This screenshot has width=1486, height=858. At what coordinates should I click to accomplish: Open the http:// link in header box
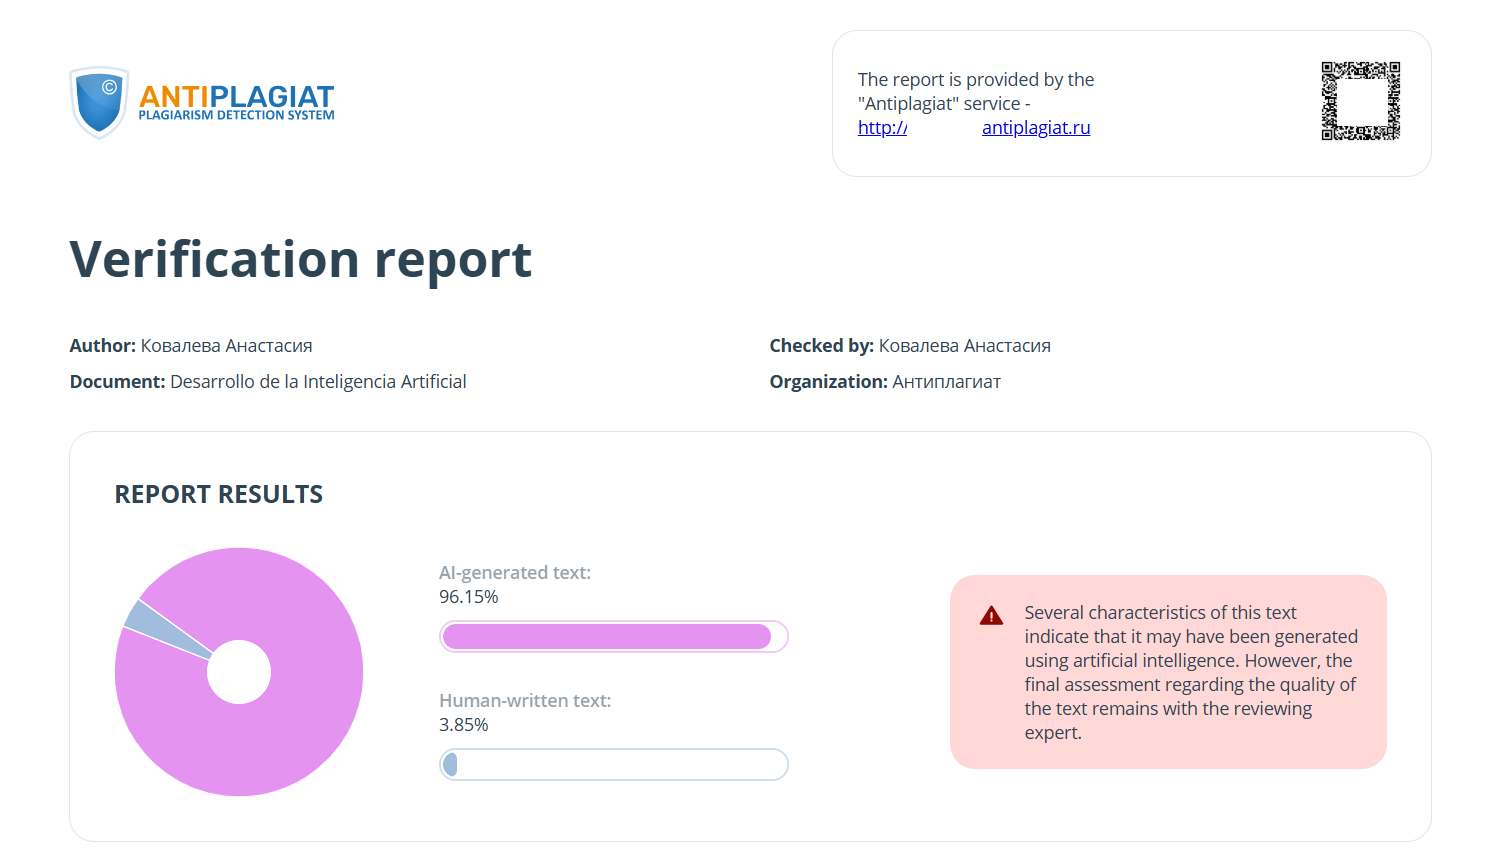(x=882, y=128)
